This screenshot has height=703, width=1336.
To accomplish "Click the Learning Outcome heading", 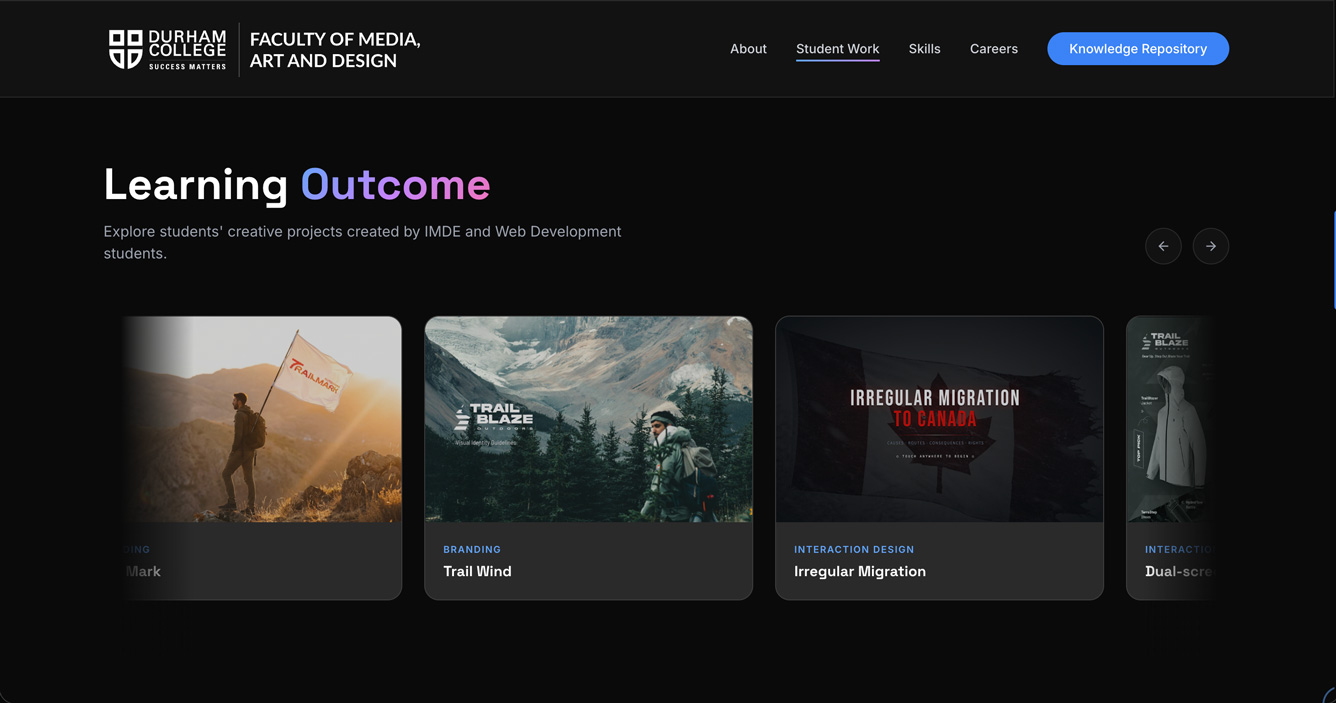I will point(297,185).
